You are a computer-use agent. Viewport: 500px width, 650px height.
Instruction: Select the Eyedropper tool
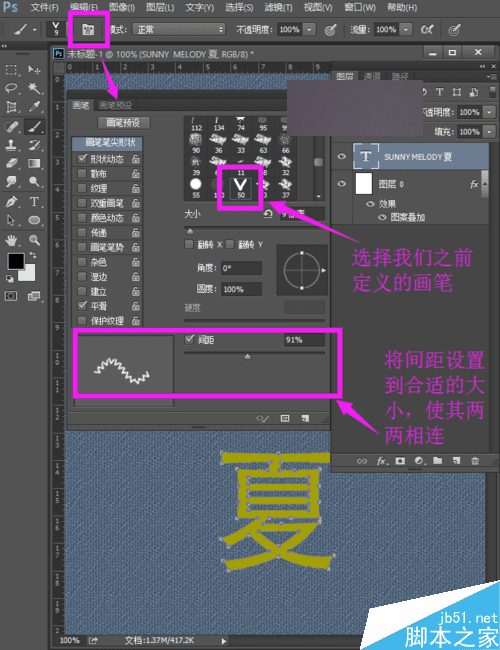(x=34, y=107)
